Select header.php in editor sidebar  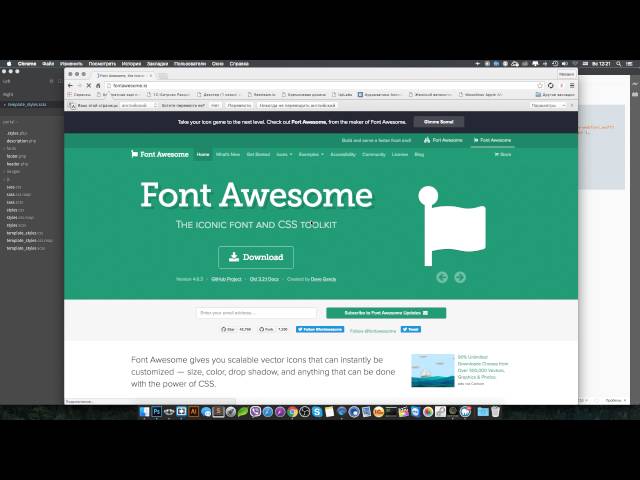[x=17, y=164]
